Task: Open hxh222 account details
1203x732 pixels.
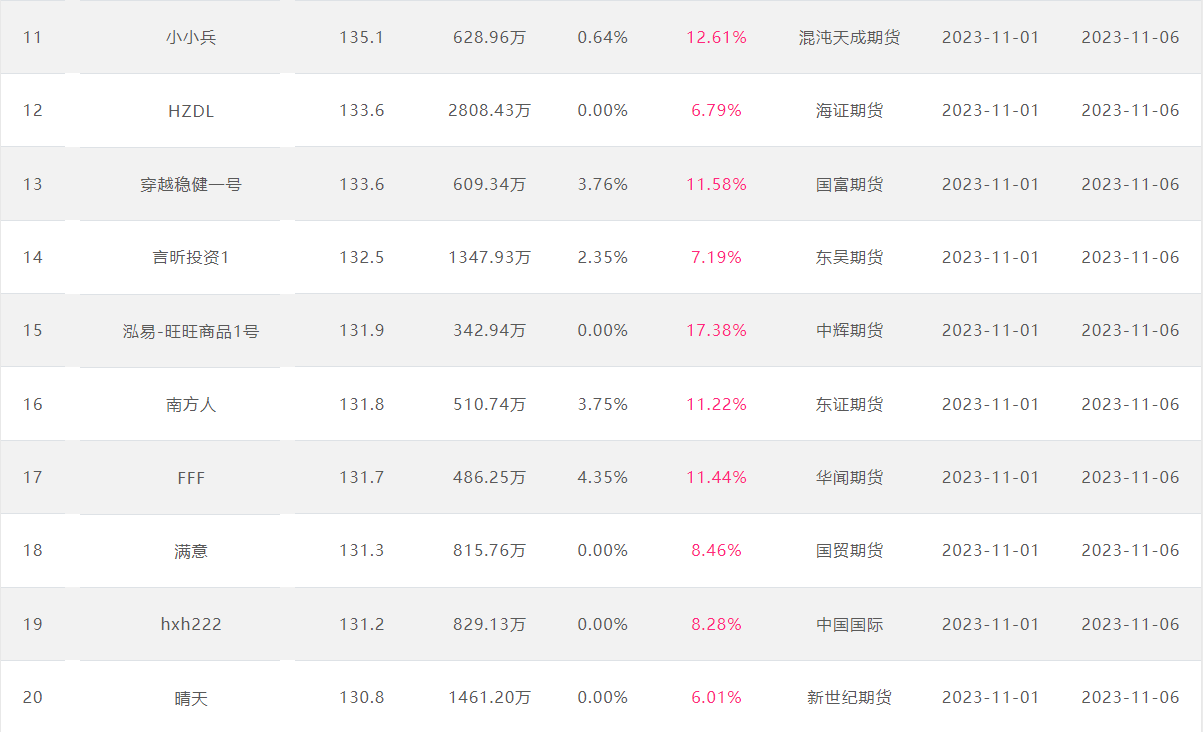Action: click(x=191, y=625)
